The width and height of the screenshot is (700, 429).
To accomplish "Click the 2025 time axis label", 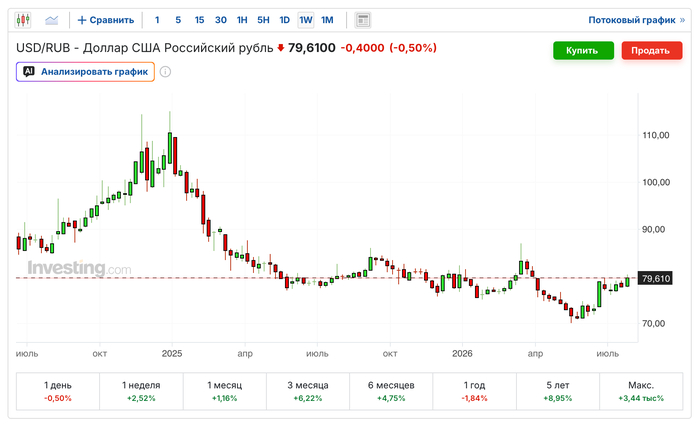I will pyautogui.click(x=172, y=354).
